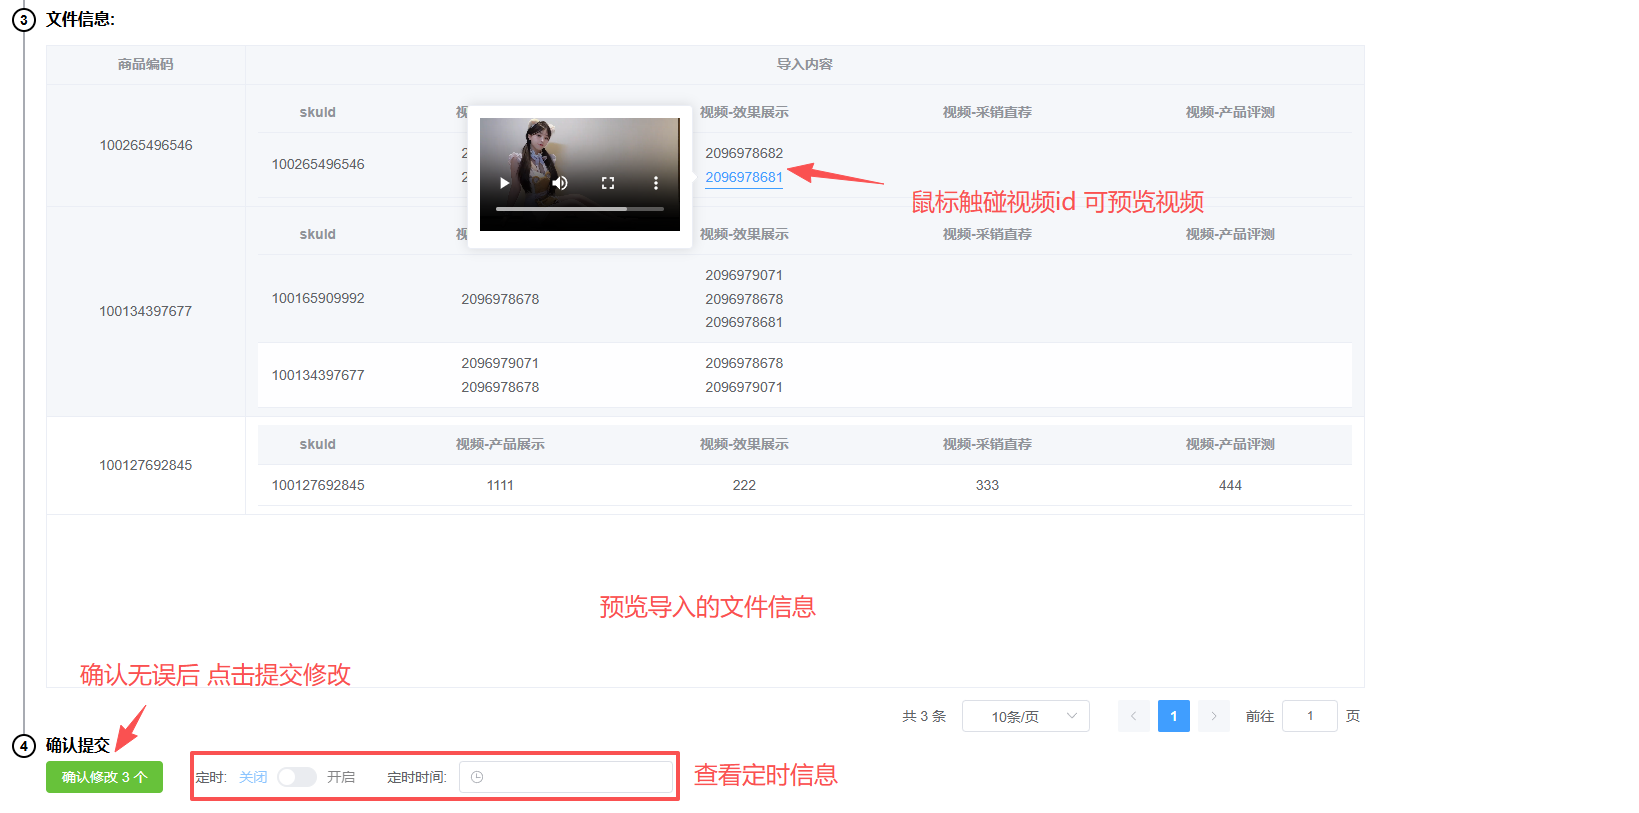Play the video preview
Image resolution: width=1639 pixels, height=813 pixels.
(504, 183)
